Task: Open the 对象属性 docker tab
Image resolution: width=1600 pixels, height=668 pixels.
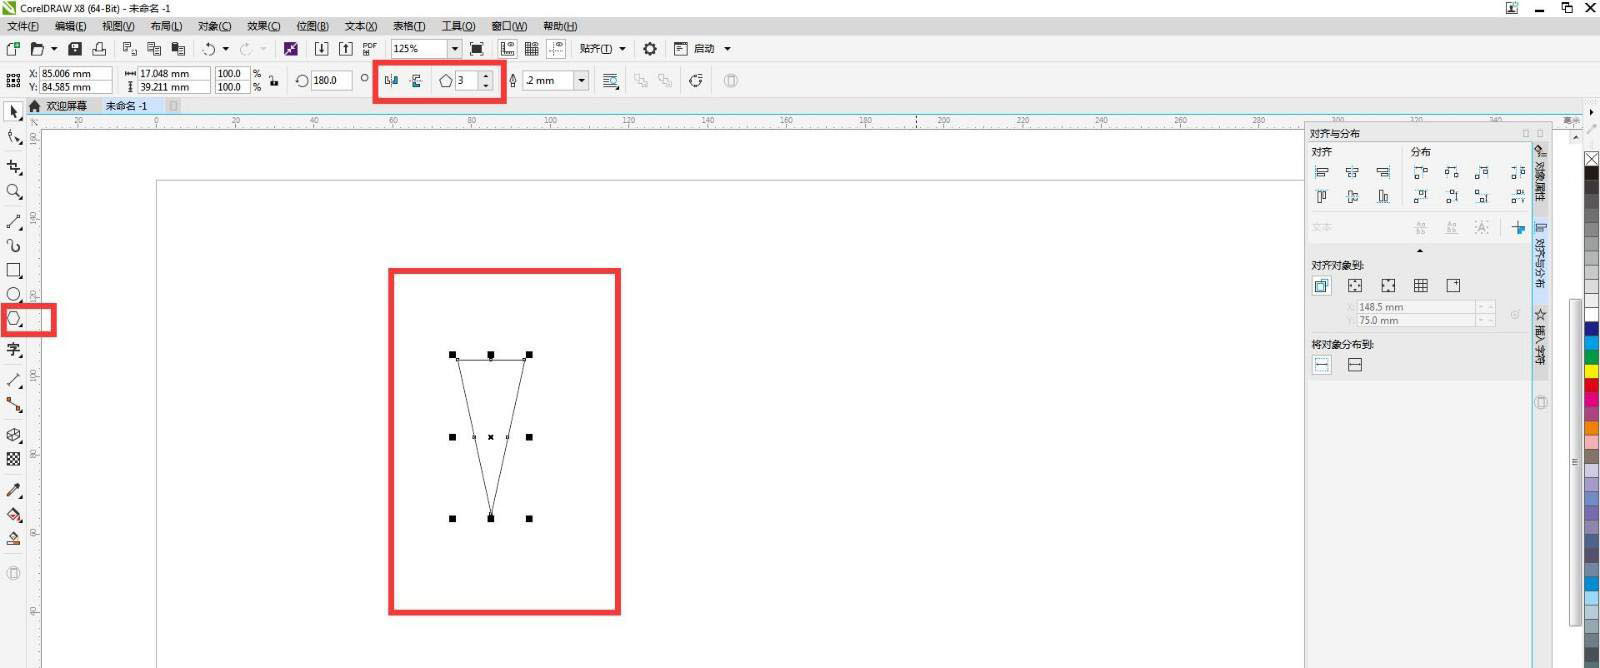Action: pyautogui.click(x=1540, y=176)
